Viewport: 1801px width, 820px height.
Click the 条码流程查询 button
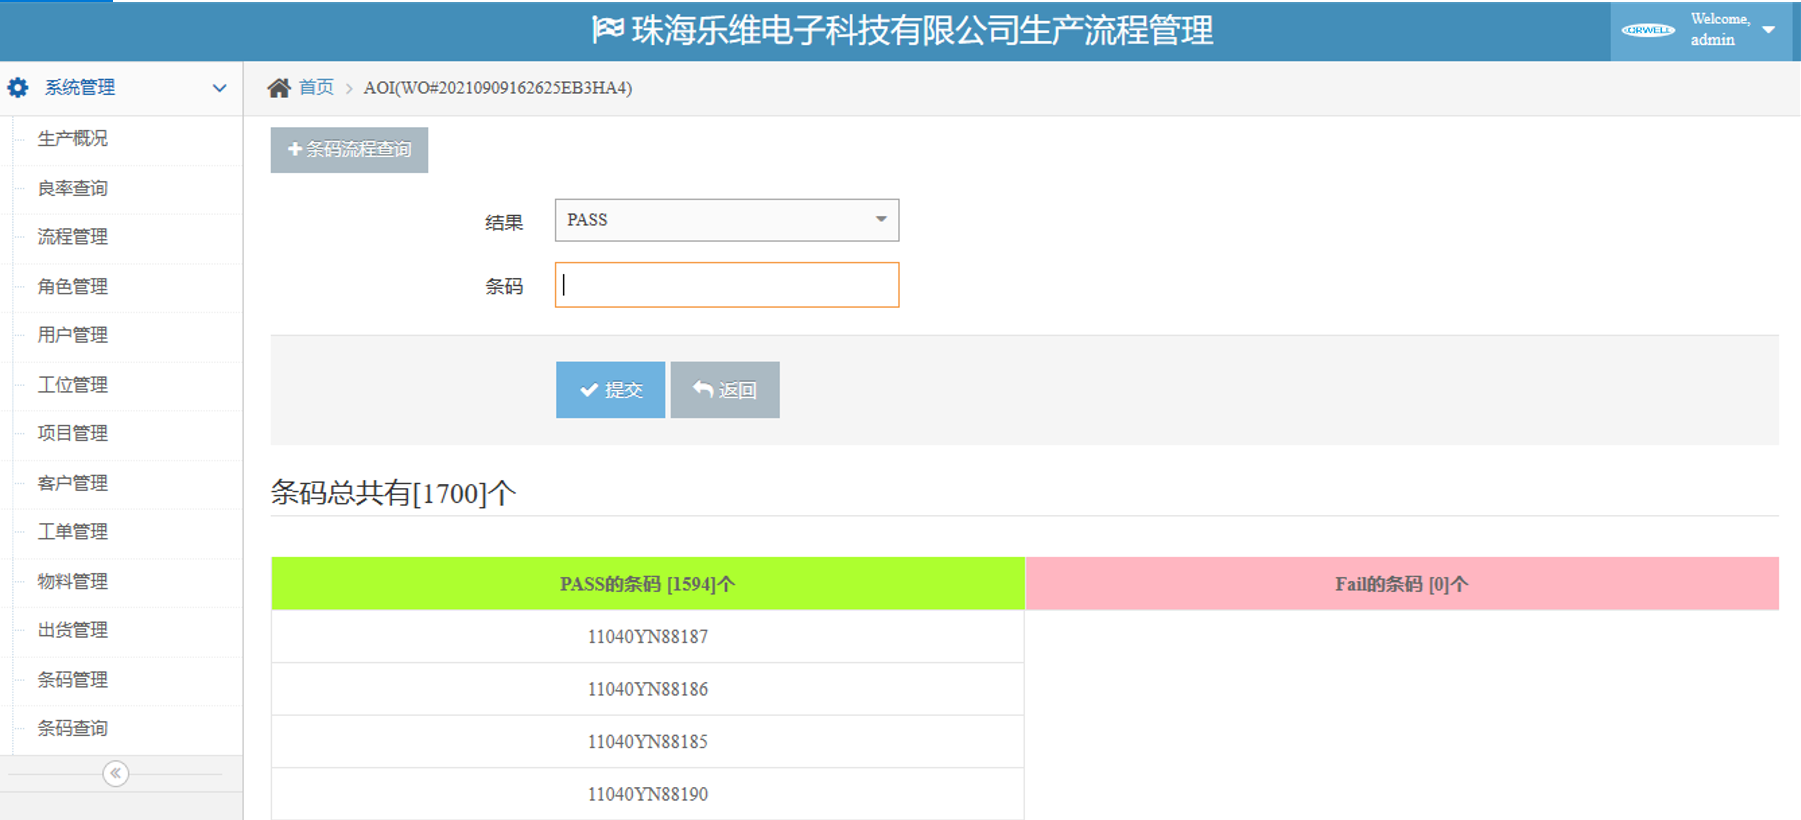pyautogui.click(x=349, y=150)
